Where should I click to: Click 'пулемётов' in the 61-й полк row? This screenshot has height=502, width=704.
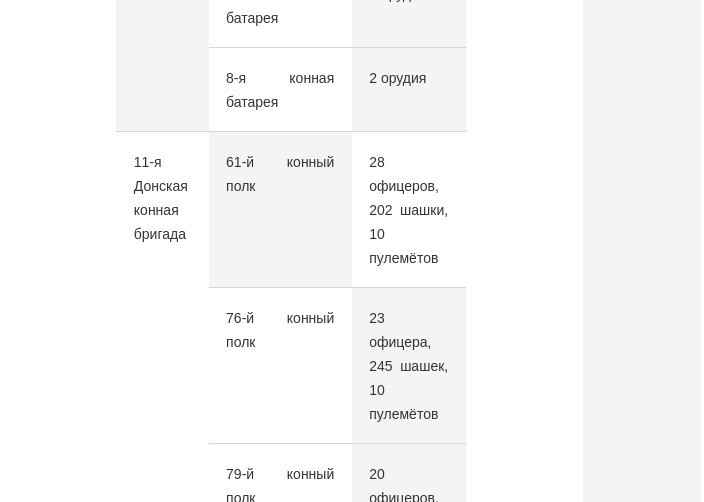[x=404, y=258]
